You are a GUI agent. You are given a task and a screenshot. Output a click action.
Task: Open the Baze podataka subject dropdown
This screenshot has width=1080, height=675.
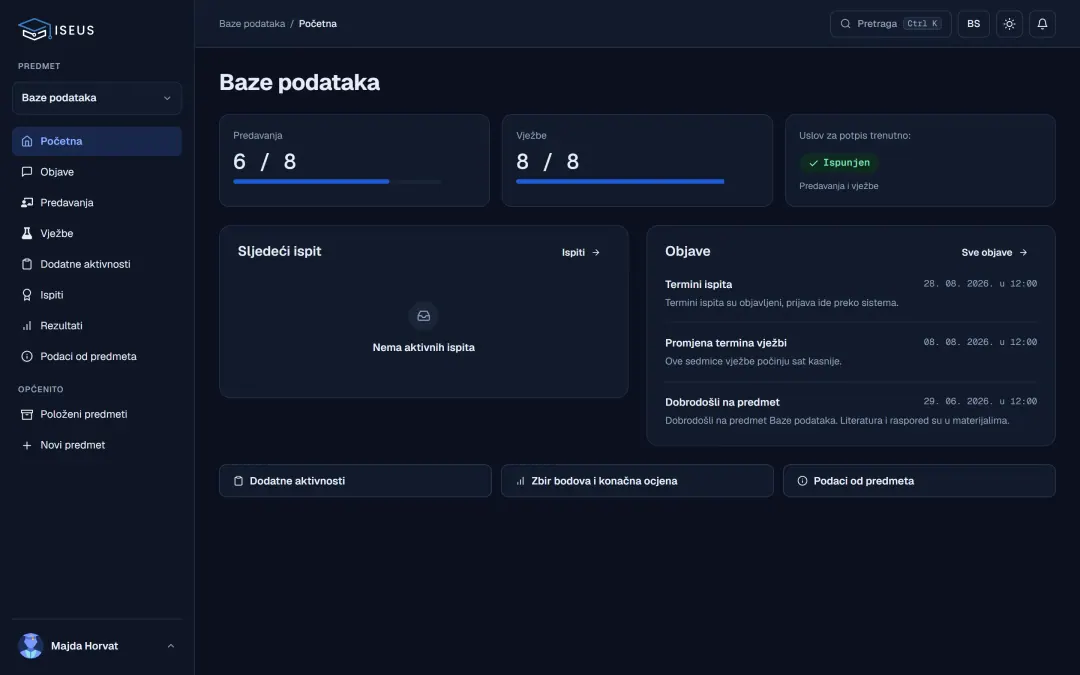point(97,98)
